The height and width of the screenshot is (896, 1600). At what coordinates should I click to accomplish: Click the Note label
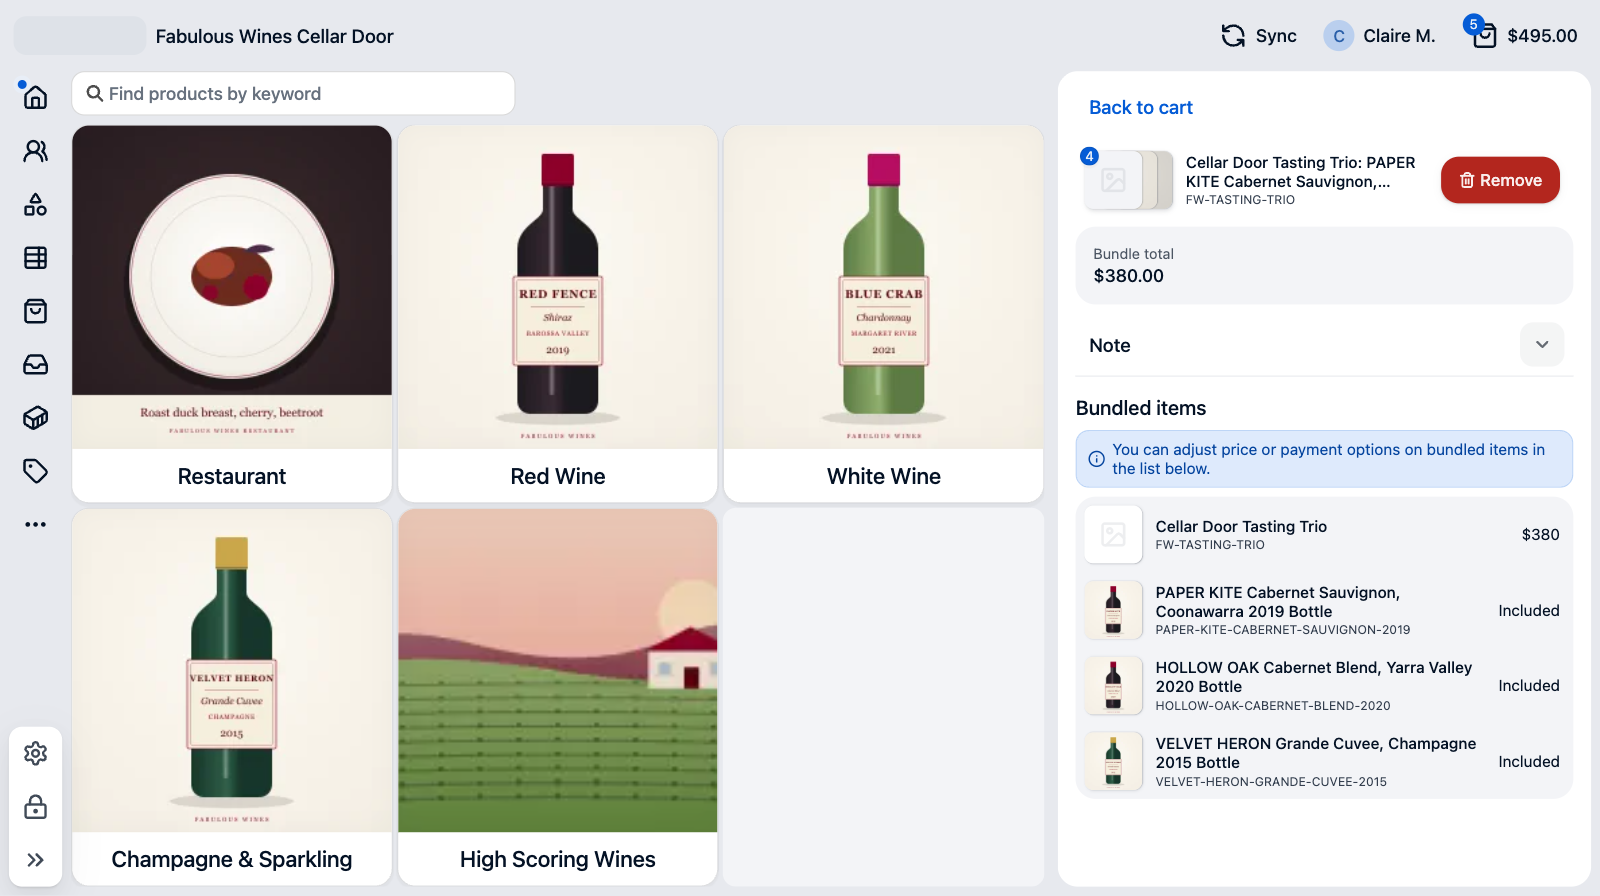1109,345
